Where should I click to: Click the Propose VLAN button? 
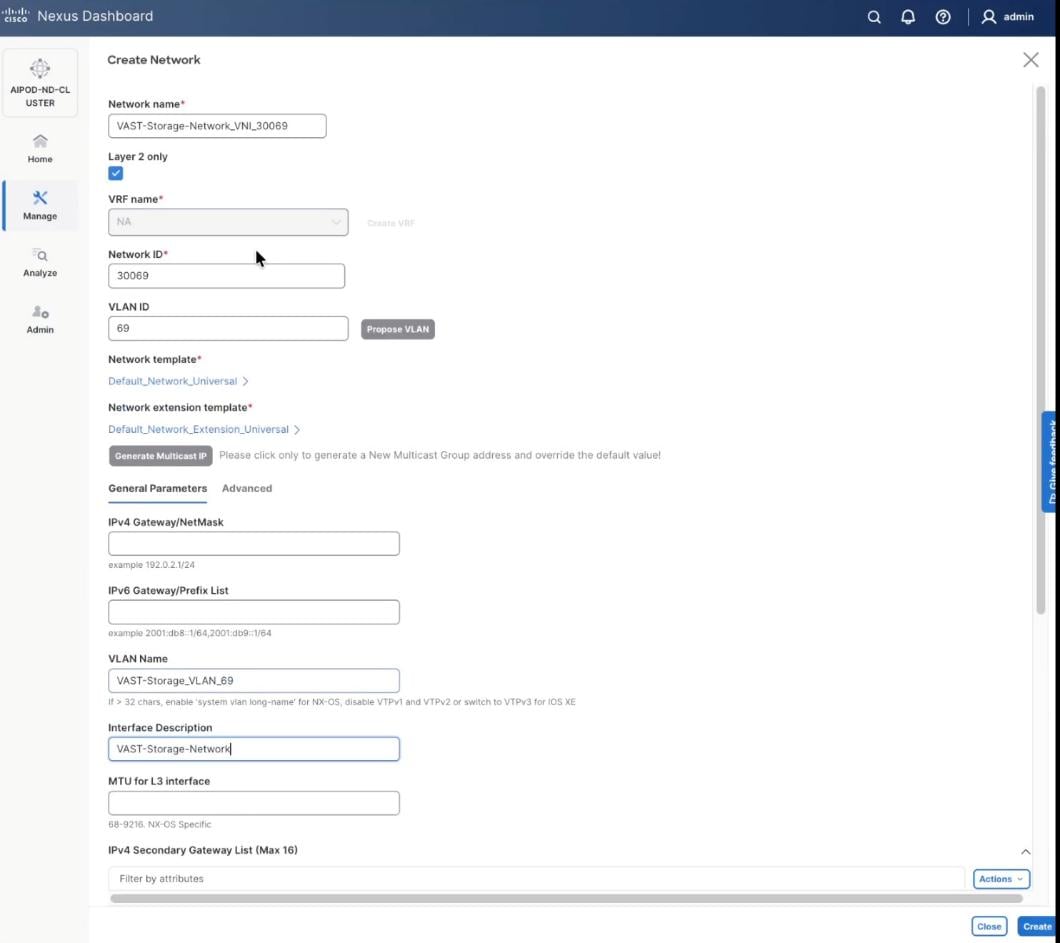[x=397, y=328]
